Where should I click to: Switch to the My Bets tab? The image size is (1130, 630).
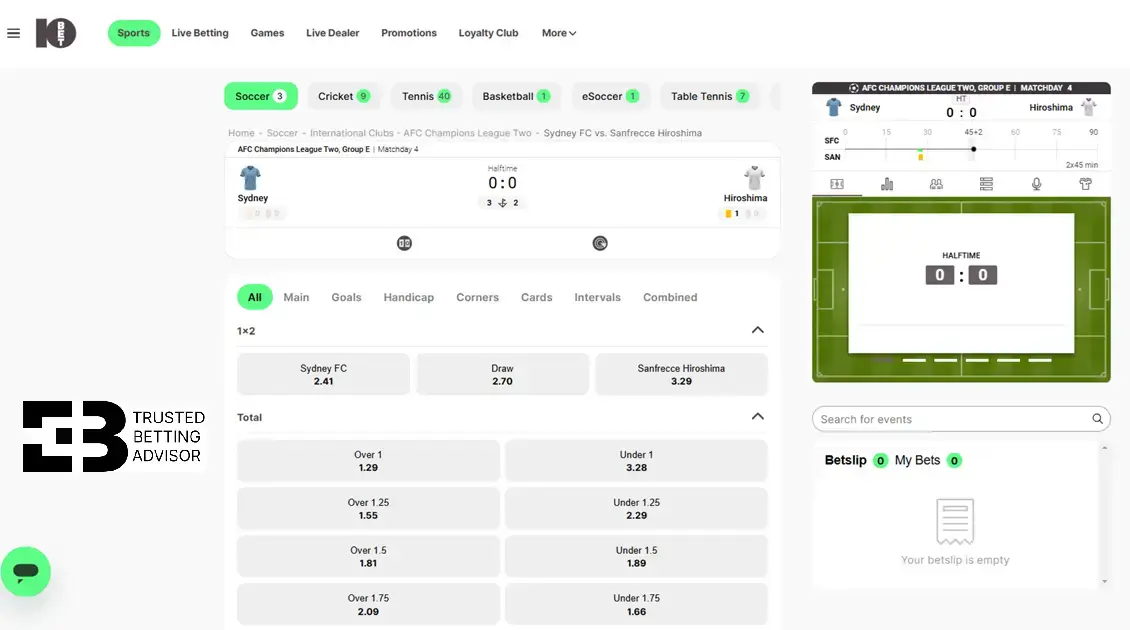click(x=927, y=460)
